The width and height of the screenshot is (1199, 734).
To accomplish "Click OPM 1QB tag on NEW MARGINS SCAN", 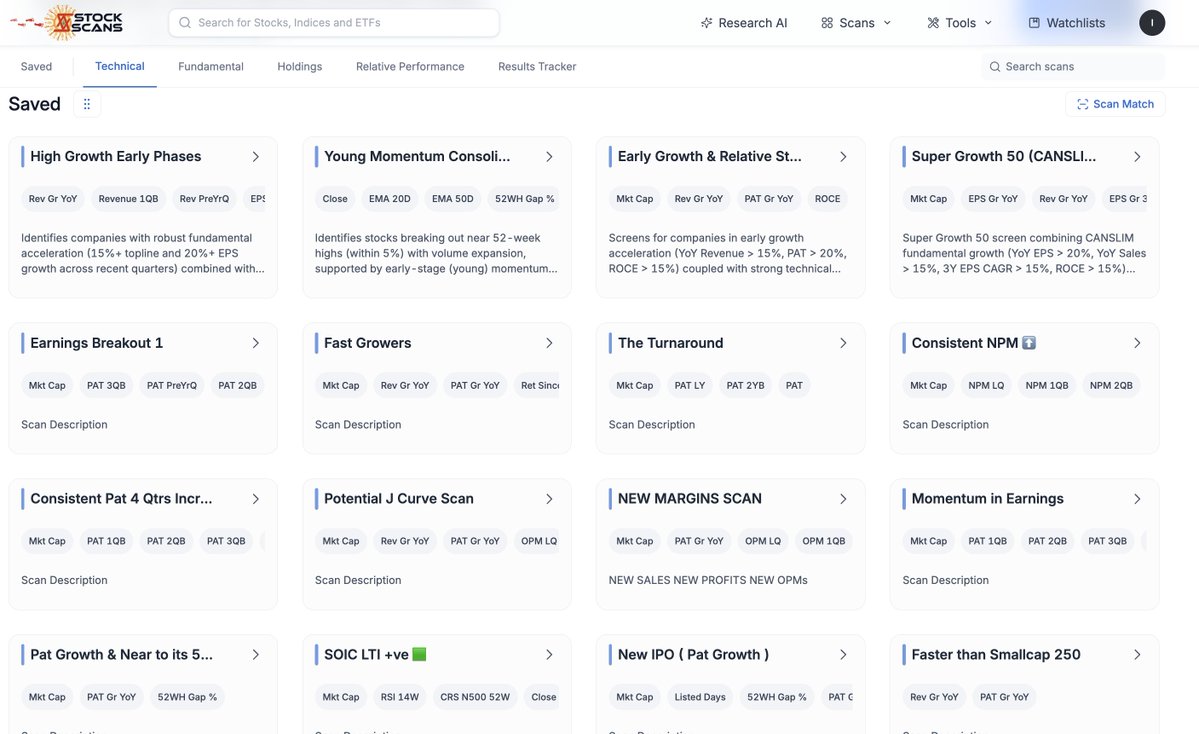I will coord(824,541).
